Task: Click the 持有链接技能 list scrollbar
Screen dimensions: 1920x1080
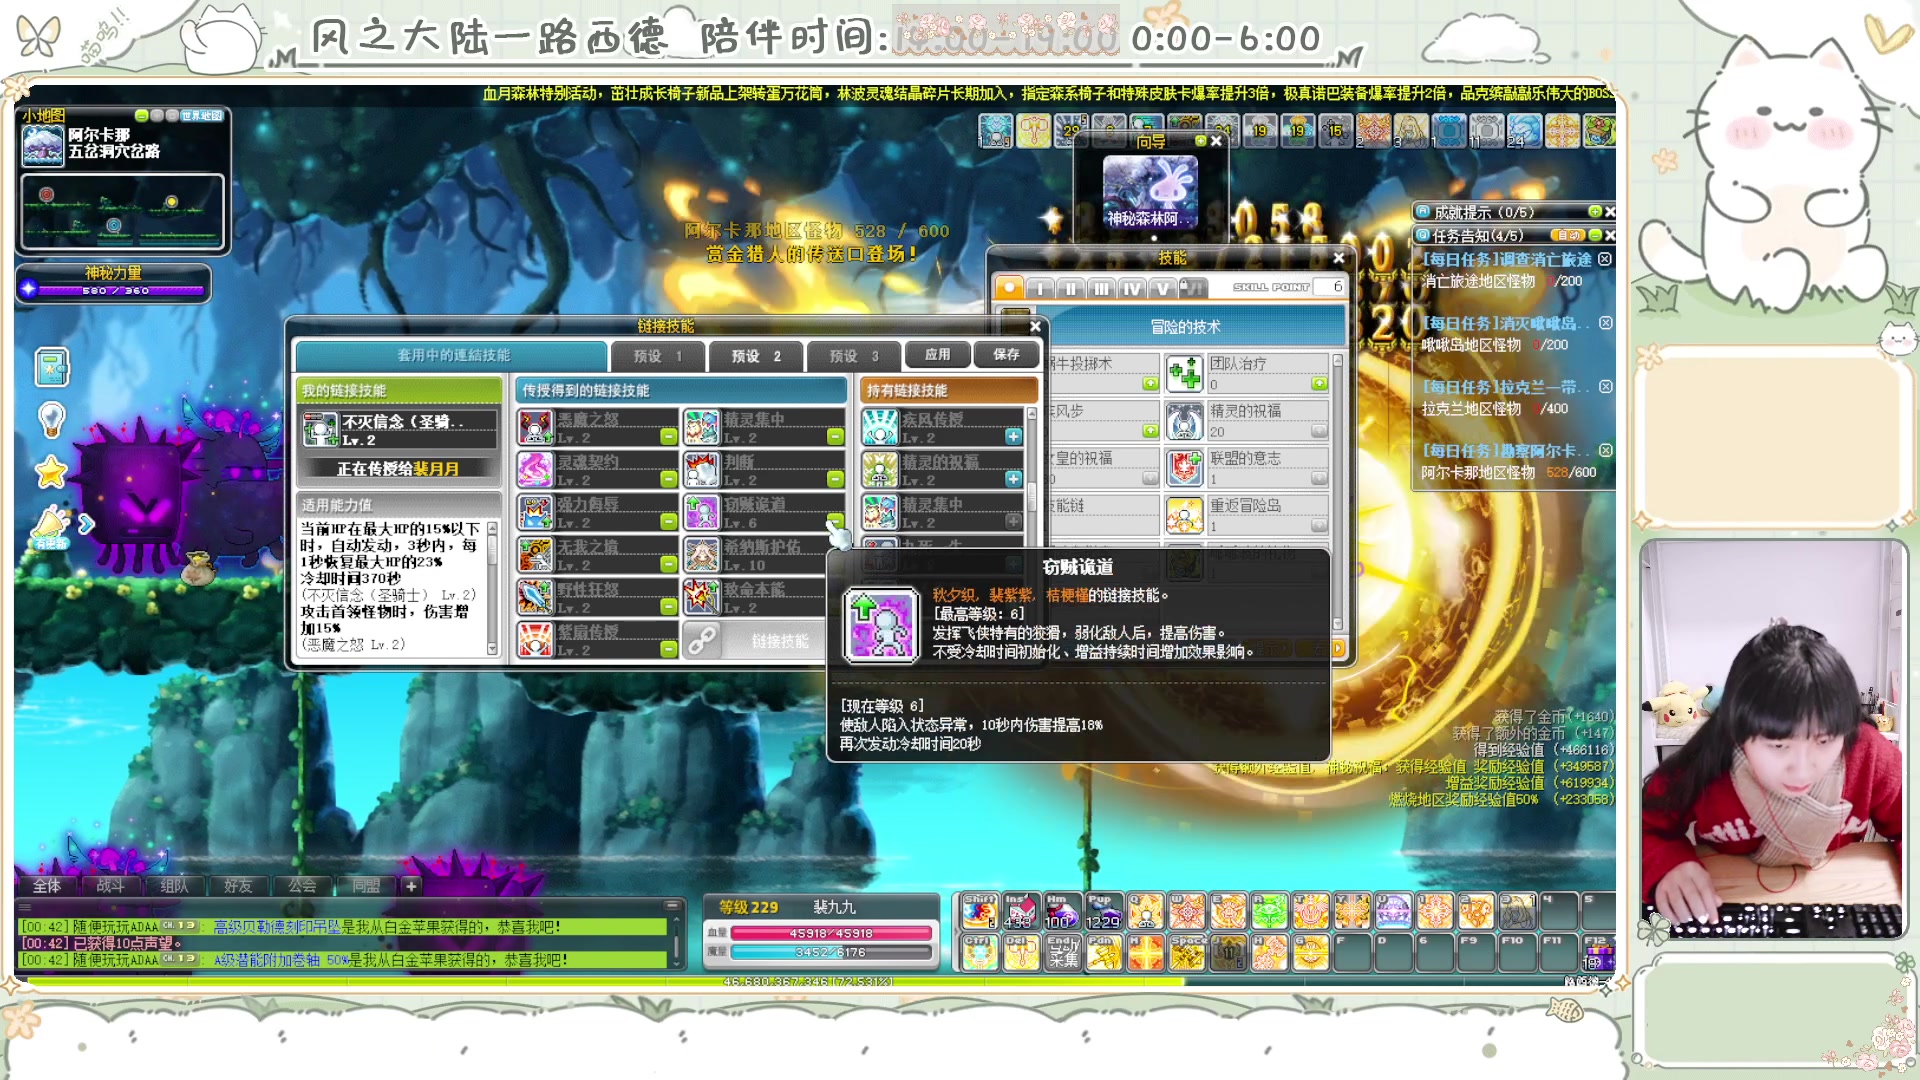Action: [x=1032, y=476]
